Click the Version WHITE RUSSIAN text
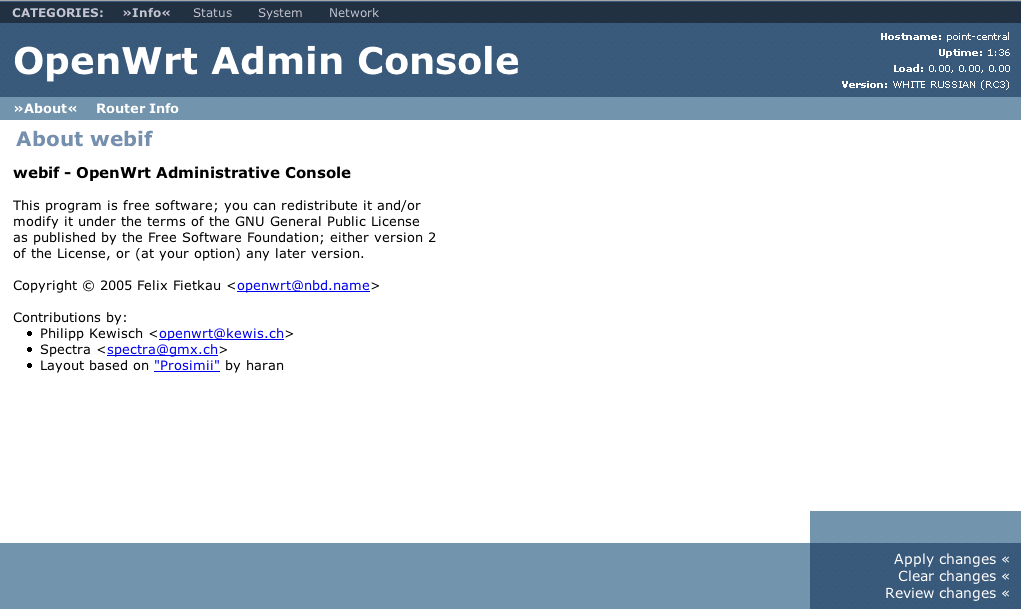Image resolution: width=1021 pixels, height=609 pixels. 950,85
